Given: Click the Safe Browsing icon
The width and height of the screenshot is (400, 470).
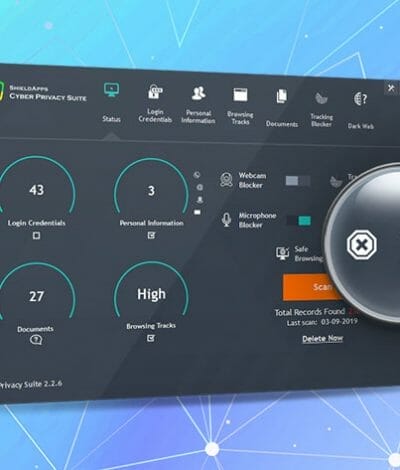Looking at the screenshot, I should (283, 253).
